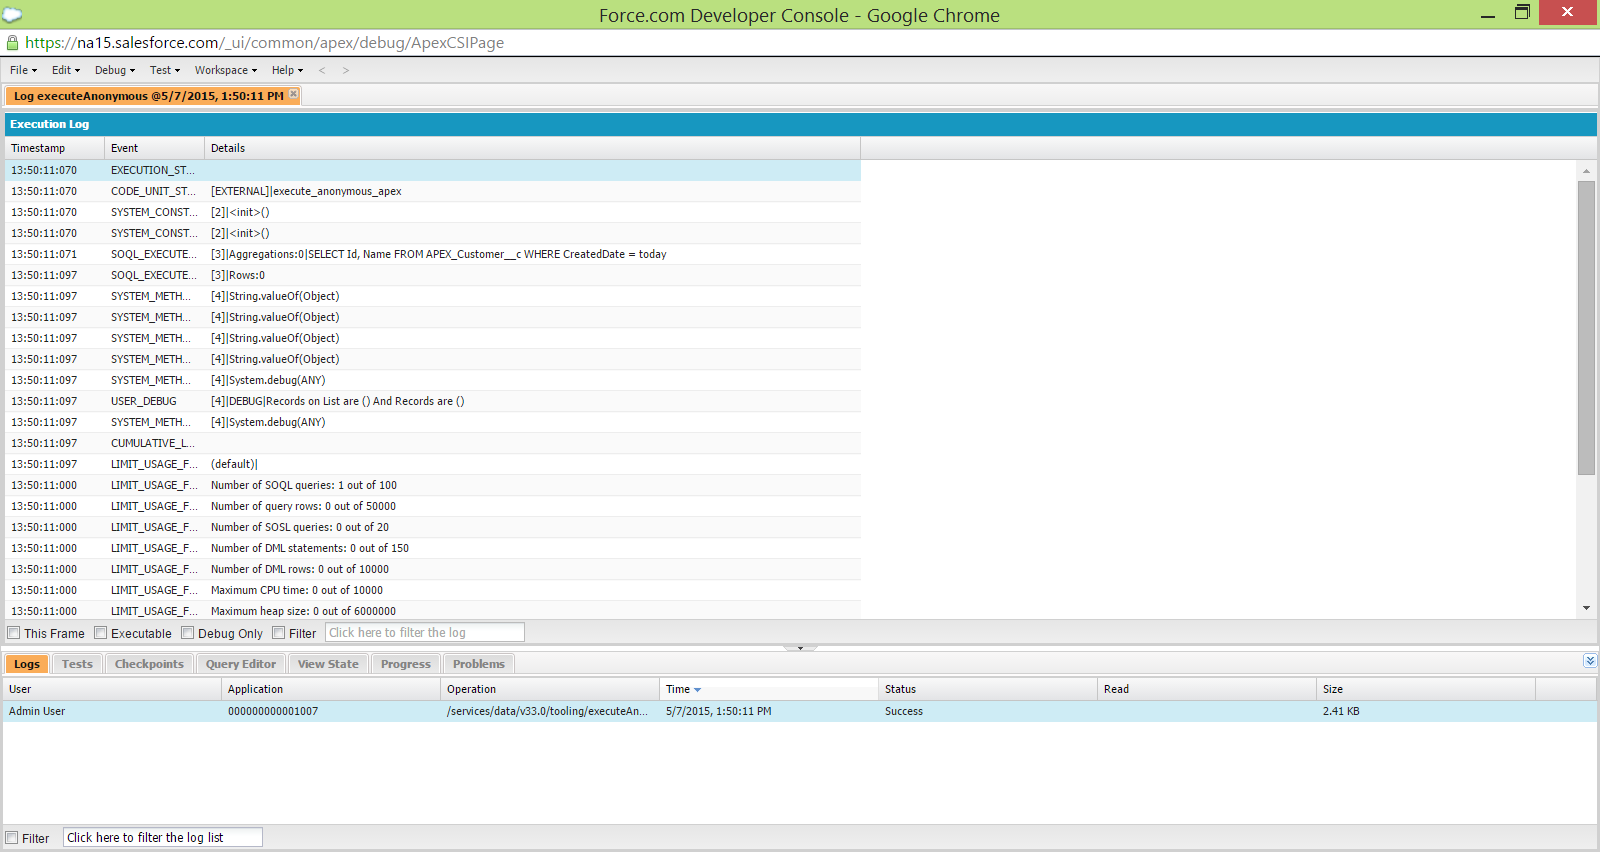Click the execution log scrollbar up arrow
Screen dimensions: 1600x852
(x=1586, y=171)
